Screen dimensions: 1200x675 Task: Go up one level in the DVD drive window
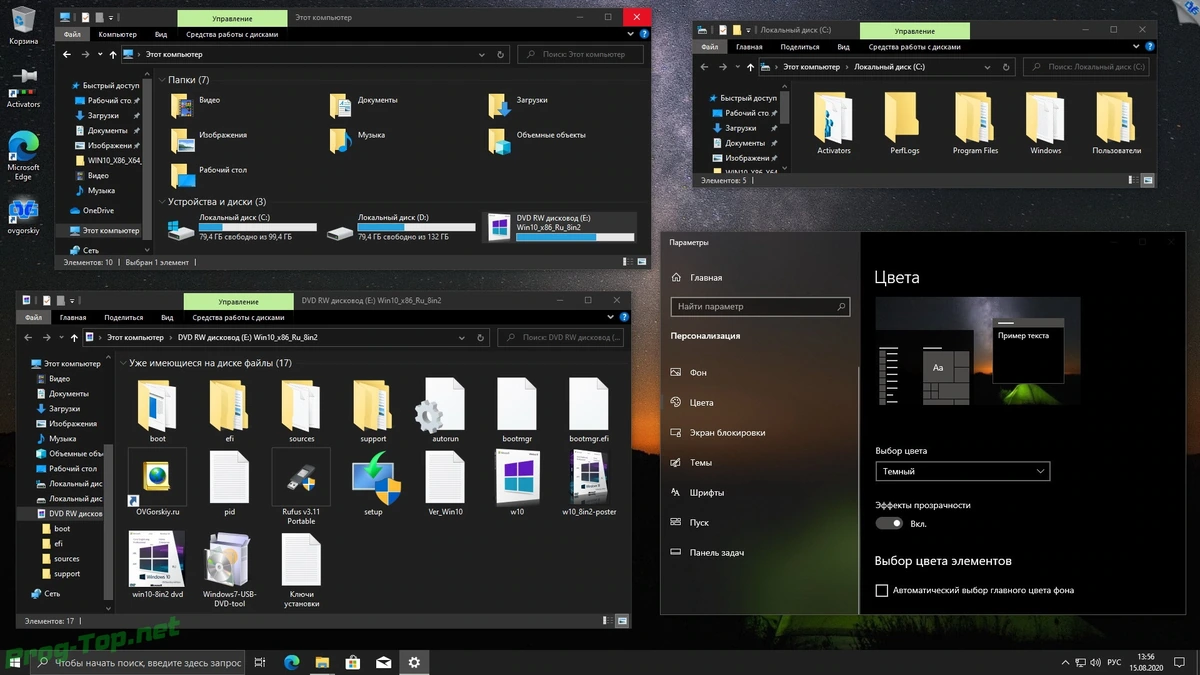pos(72,337)
